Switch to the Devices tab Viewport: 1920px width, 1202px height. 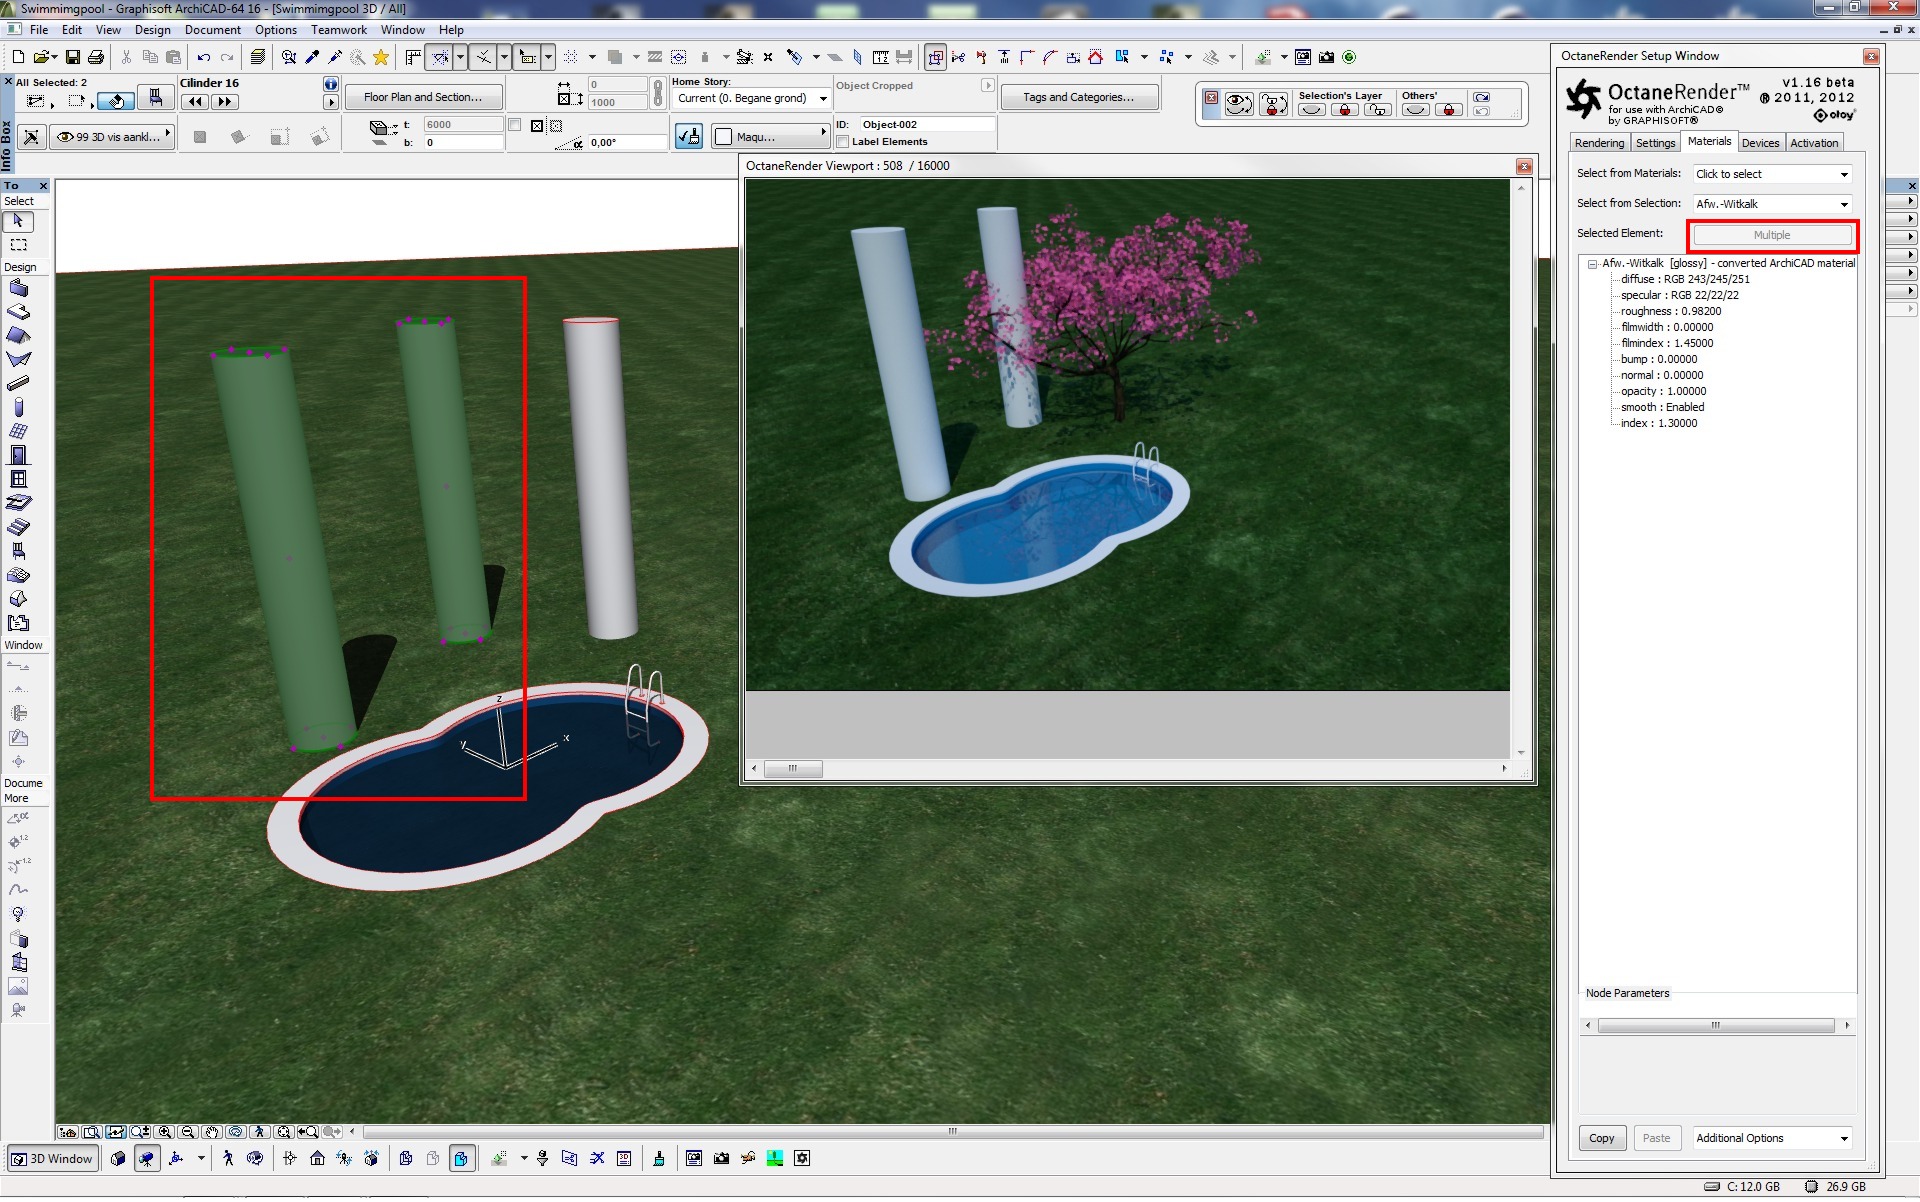pos(1760,143)
